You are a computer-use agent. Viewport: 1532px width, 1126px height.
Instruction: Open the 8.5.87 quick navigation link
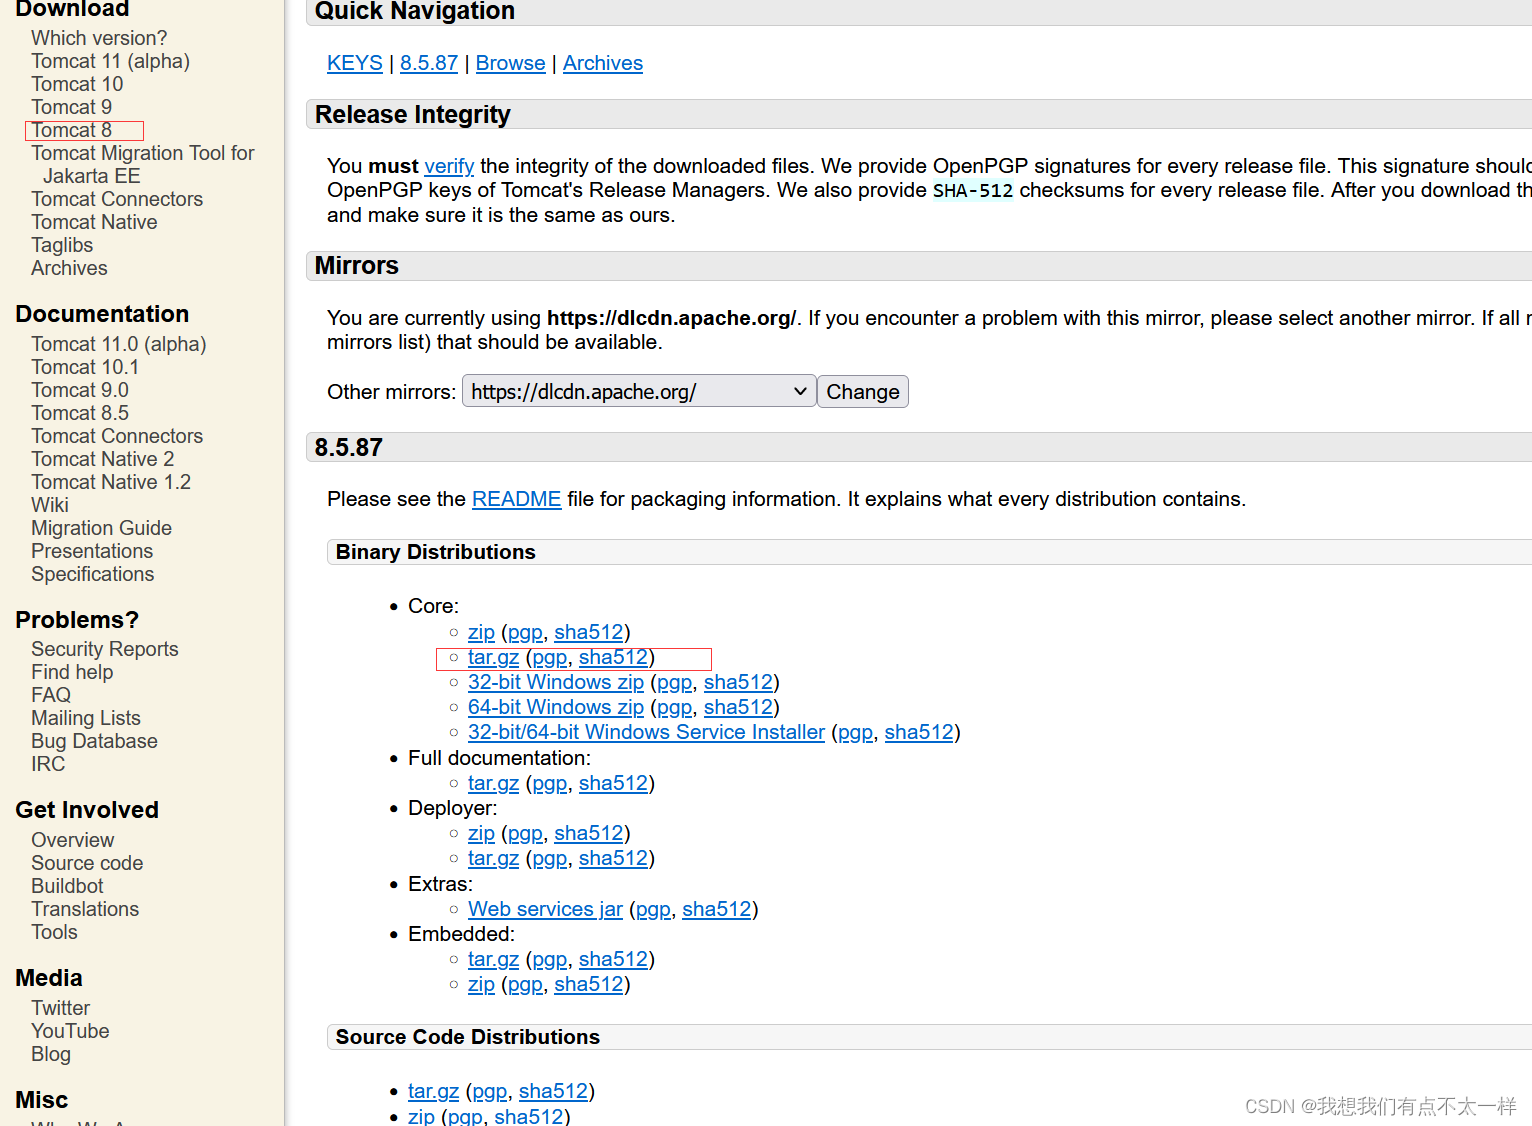429,63
